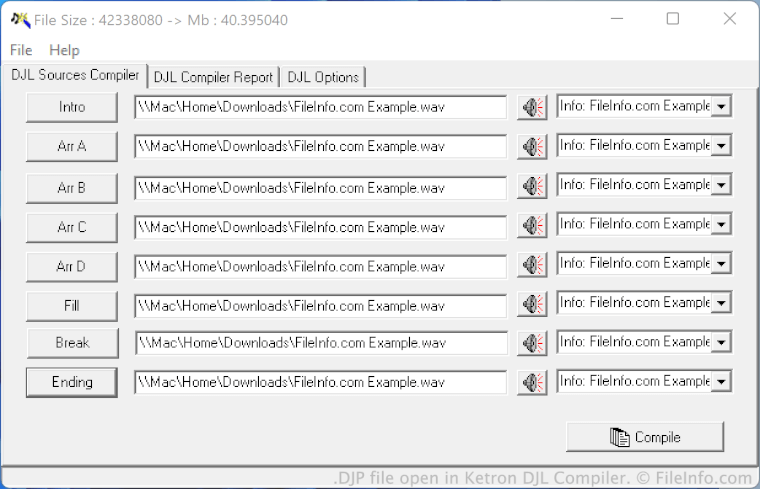Select the Break button

pos(73,343)
